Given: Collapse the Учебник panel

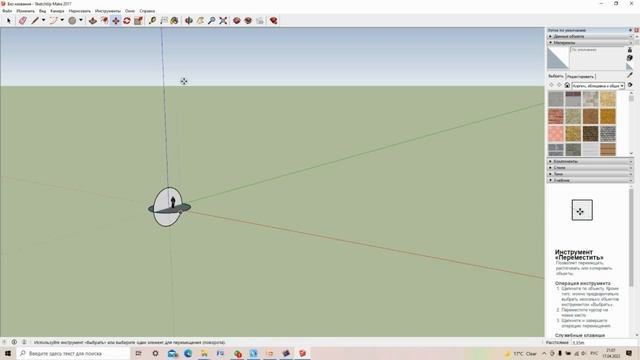Looking at the screenshot, I should tap(590, 180).
